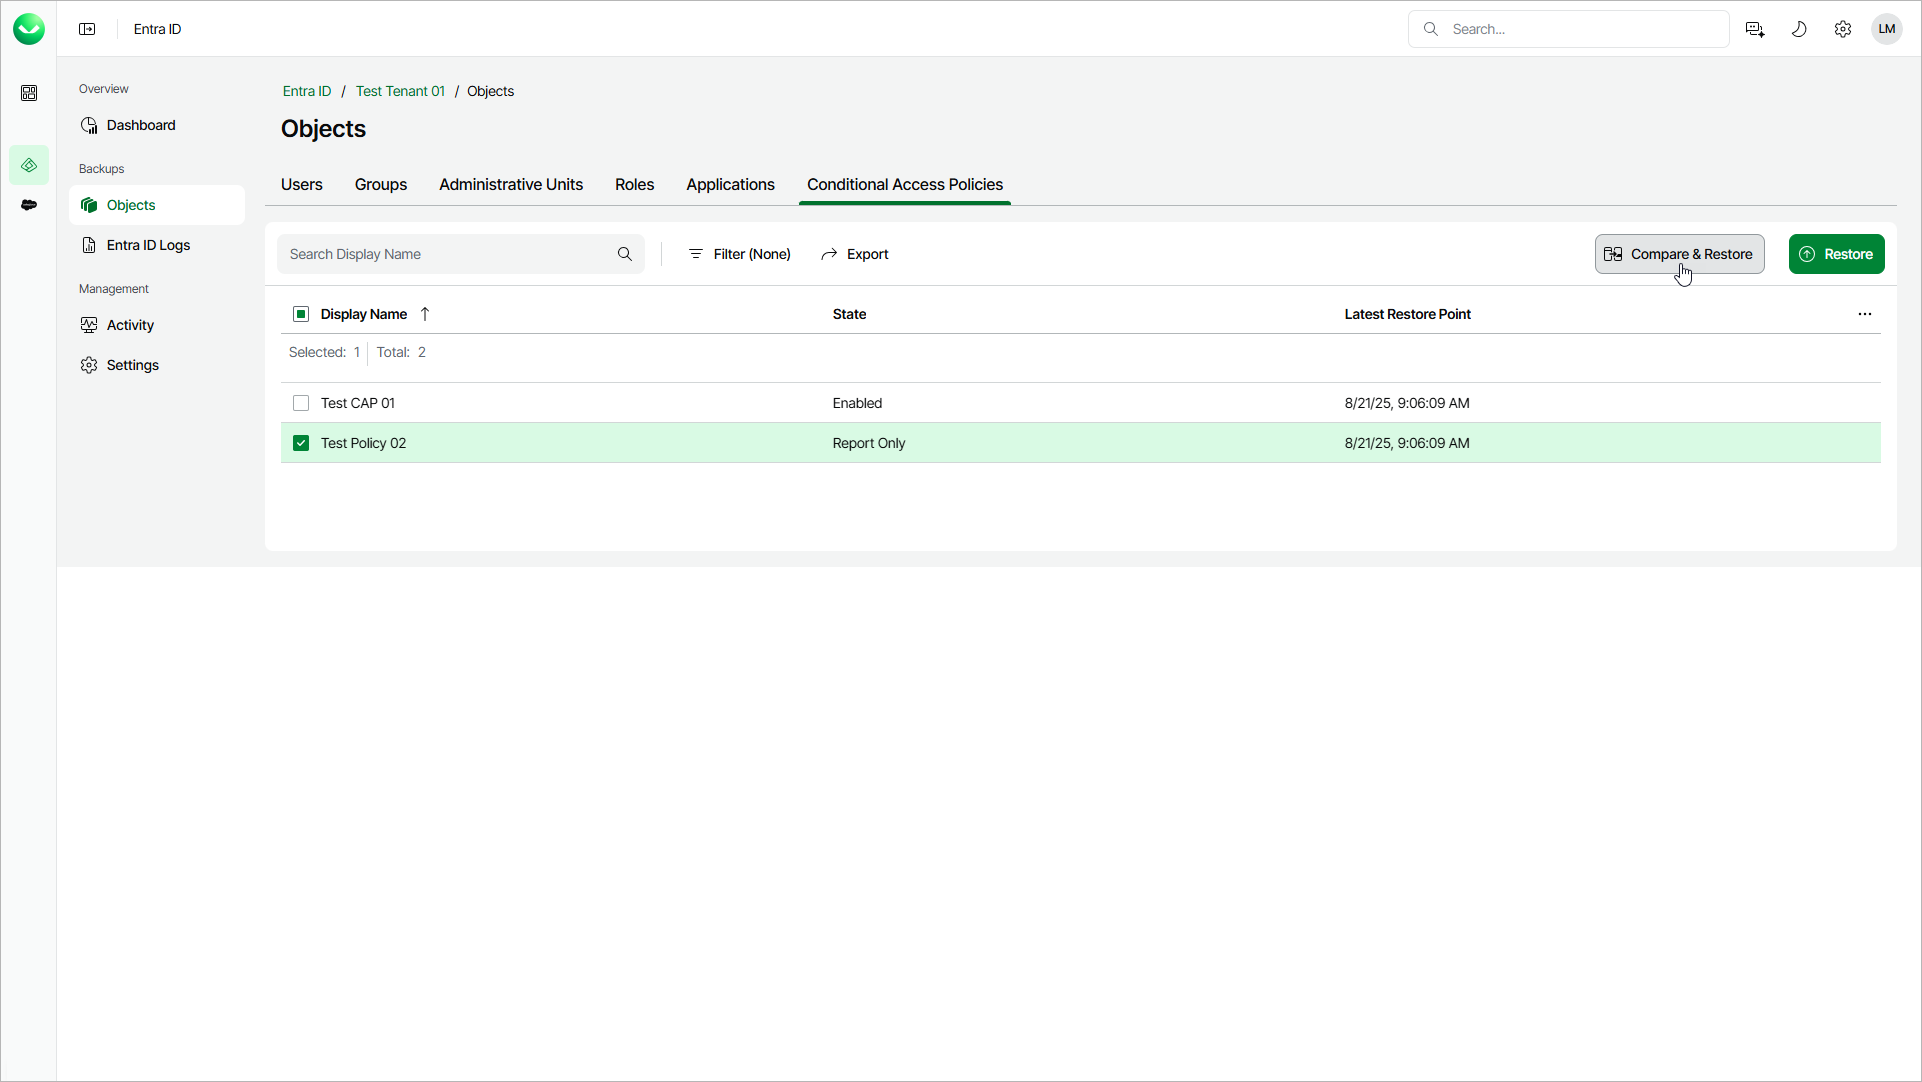The height and width of the screenshot is (1082, 1922).
Task: Follow the Test Tenant 01 breadcrumb link
Action: (x=400, y=91)
